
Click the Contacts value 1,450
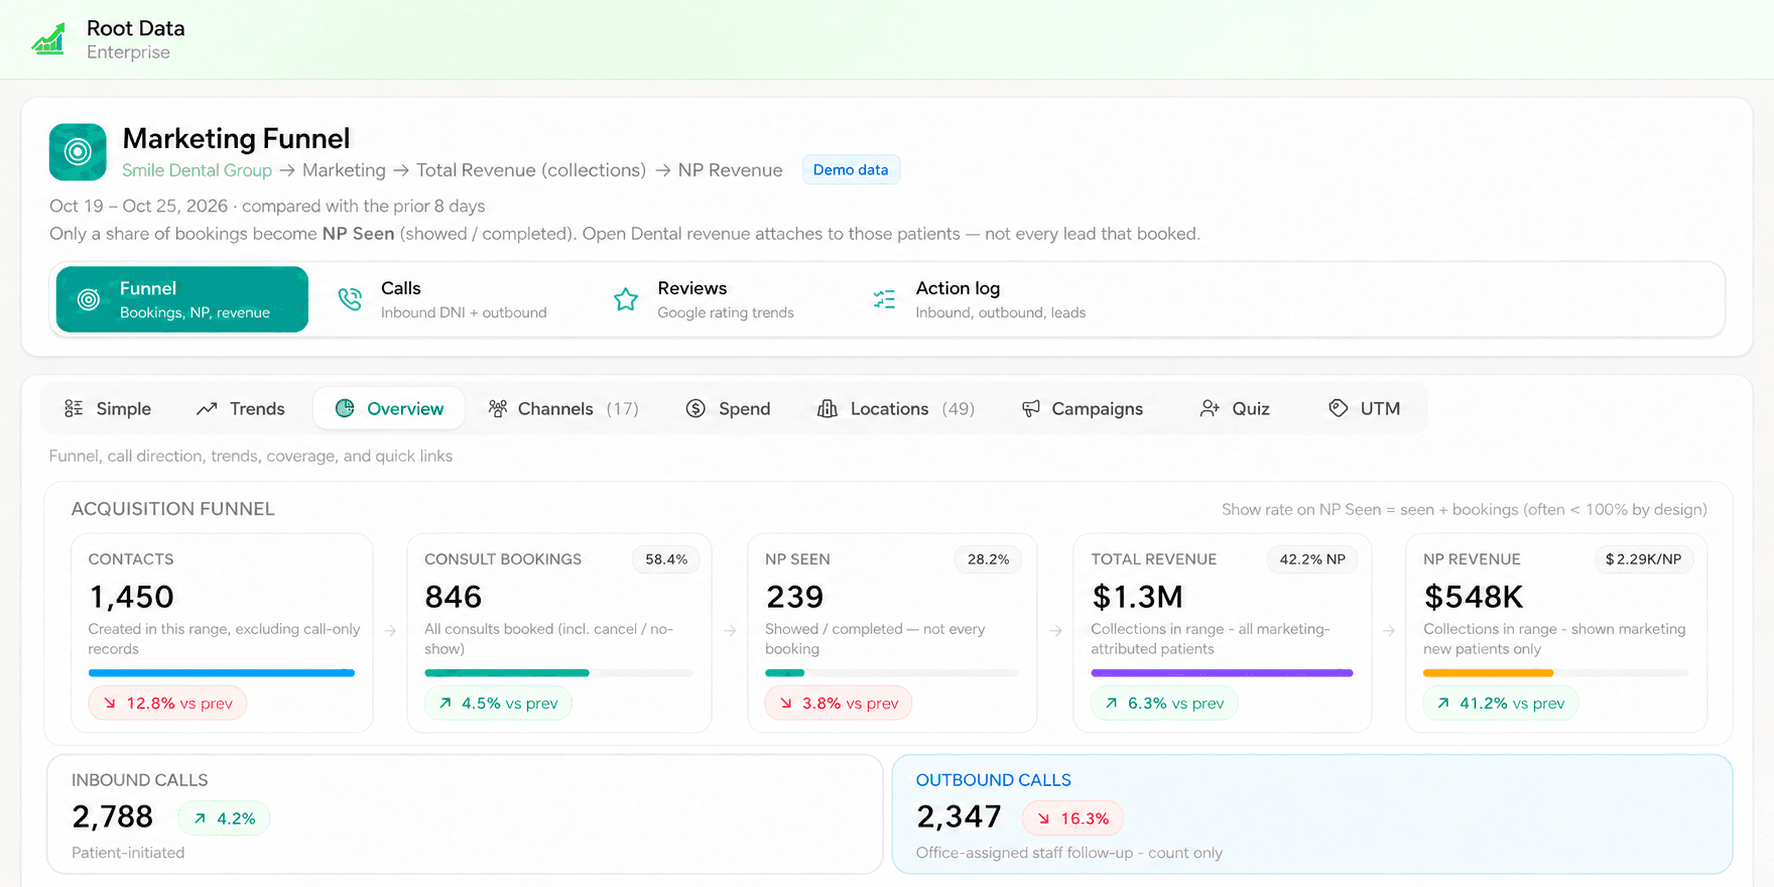131,597
